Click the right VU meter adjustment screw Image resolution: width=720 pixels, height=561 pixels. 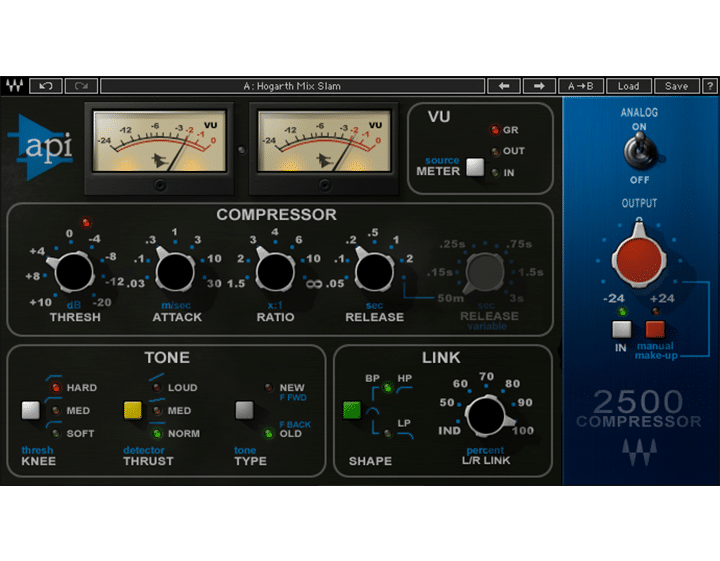pyautogui.click(x=324, y=185)
